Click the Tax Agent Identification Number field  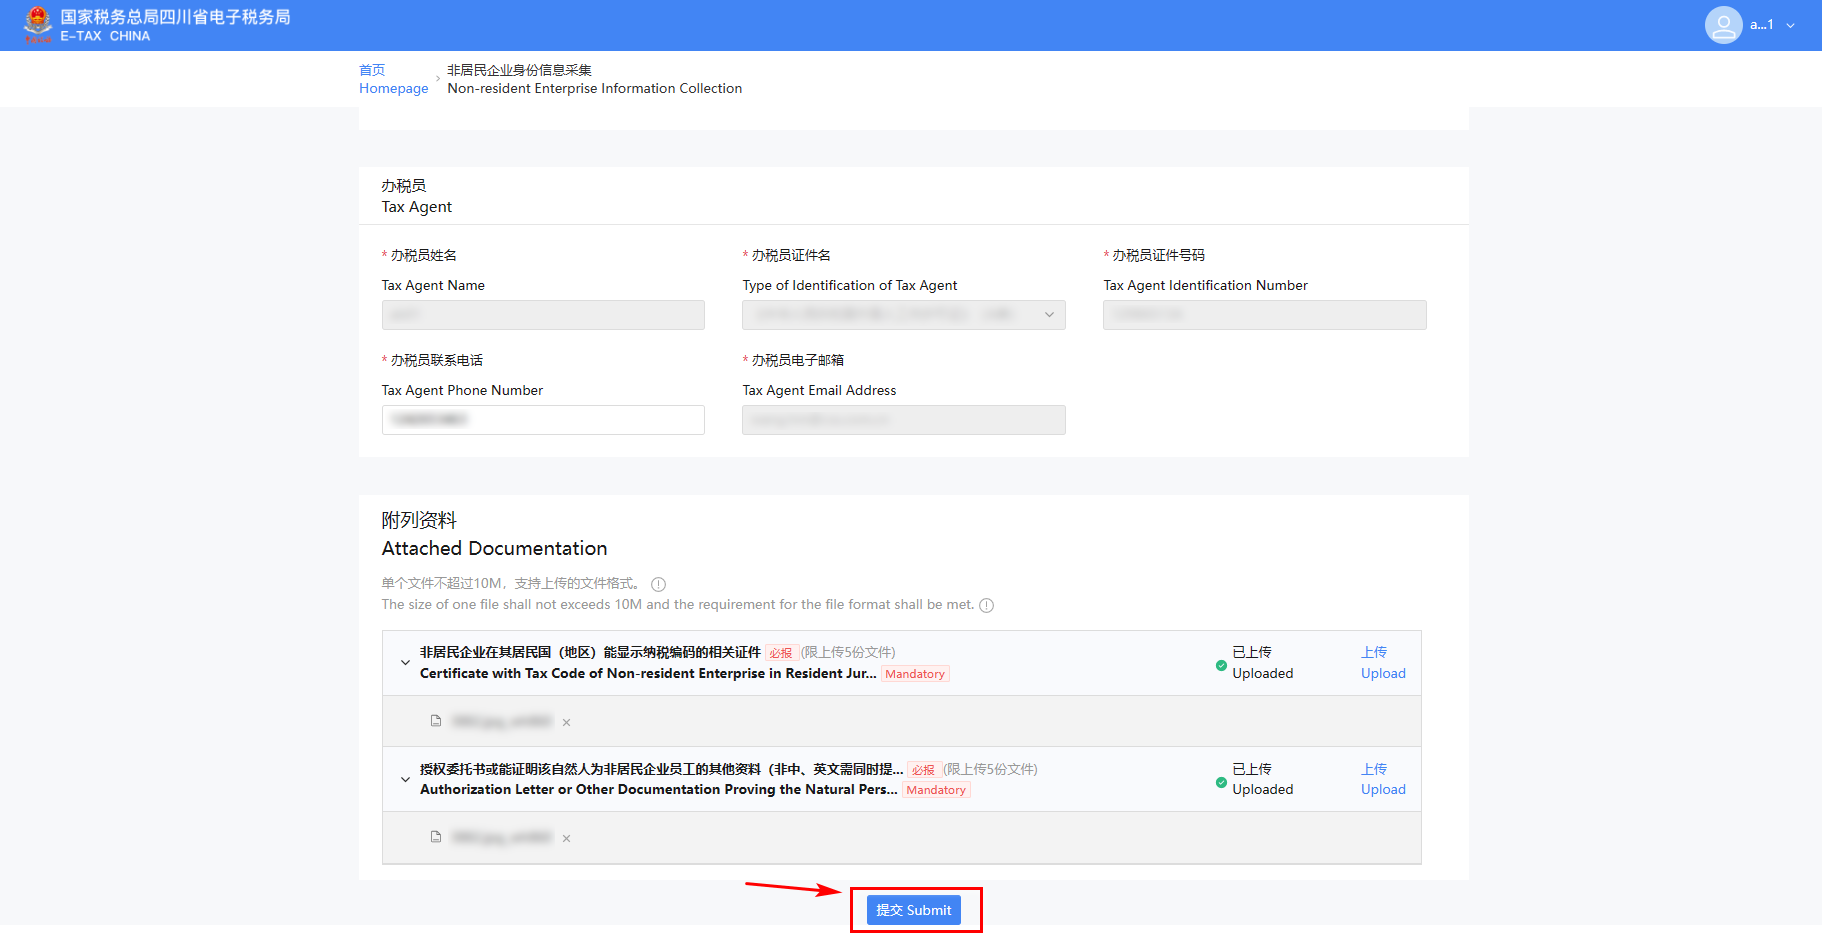tap(1264, 315)
